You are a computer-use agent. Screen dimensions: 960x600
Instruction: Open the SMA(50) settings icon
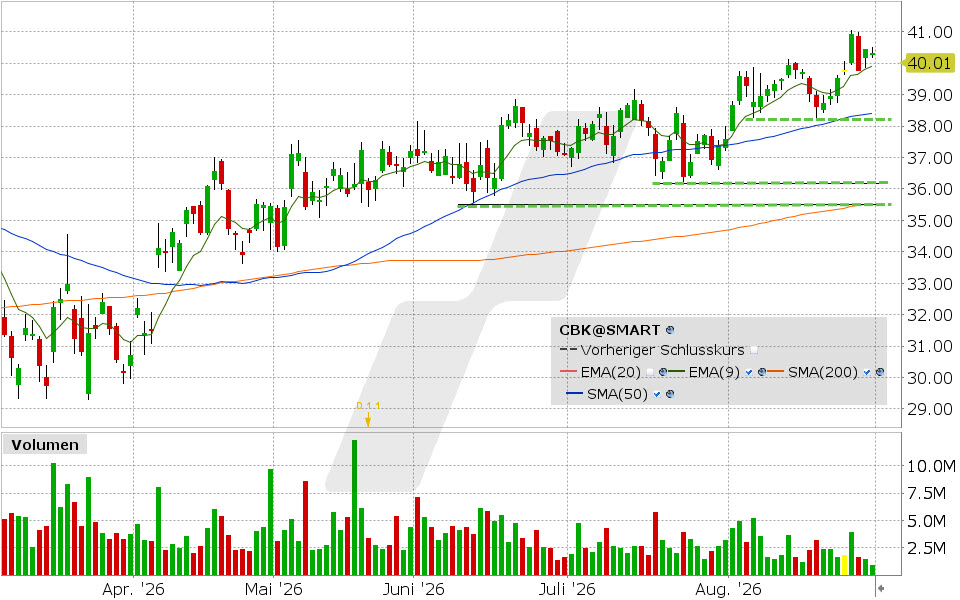[670, 394]
